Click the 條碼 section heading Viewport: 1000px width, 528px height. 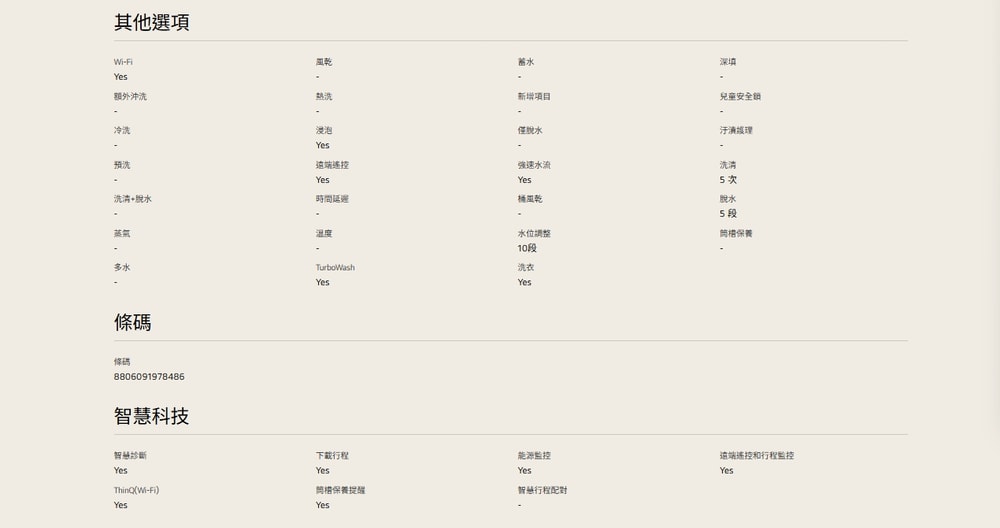click(x=133, y=322)
